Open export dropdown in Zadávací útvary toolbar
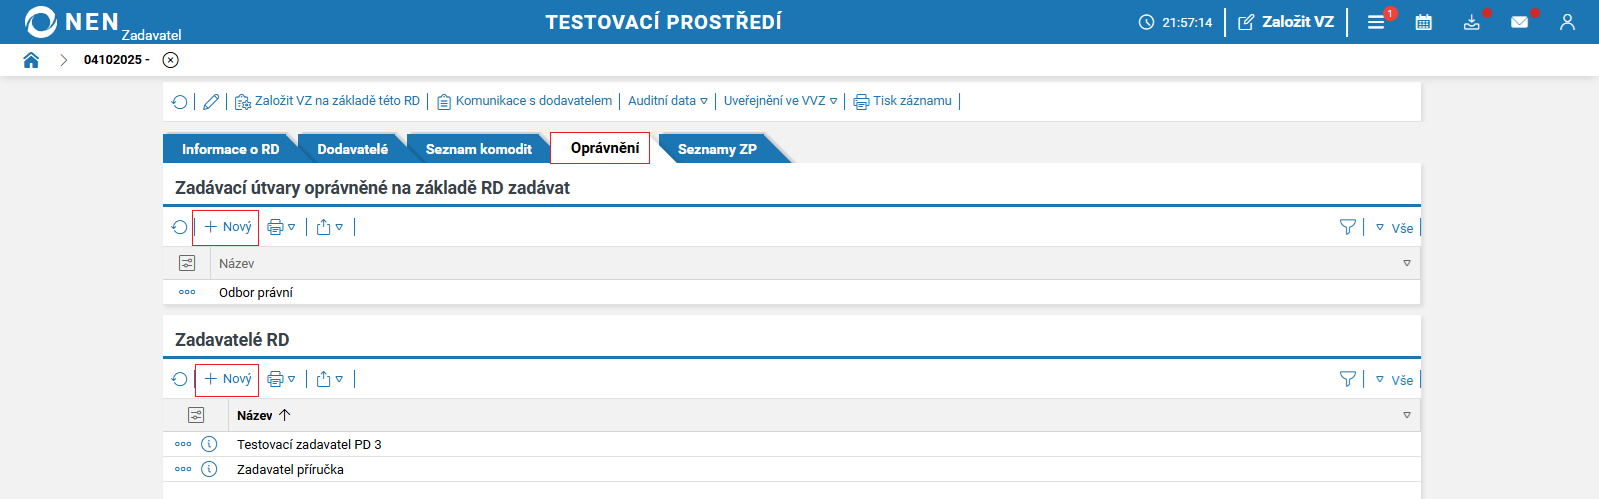 [x=329, y=227]
